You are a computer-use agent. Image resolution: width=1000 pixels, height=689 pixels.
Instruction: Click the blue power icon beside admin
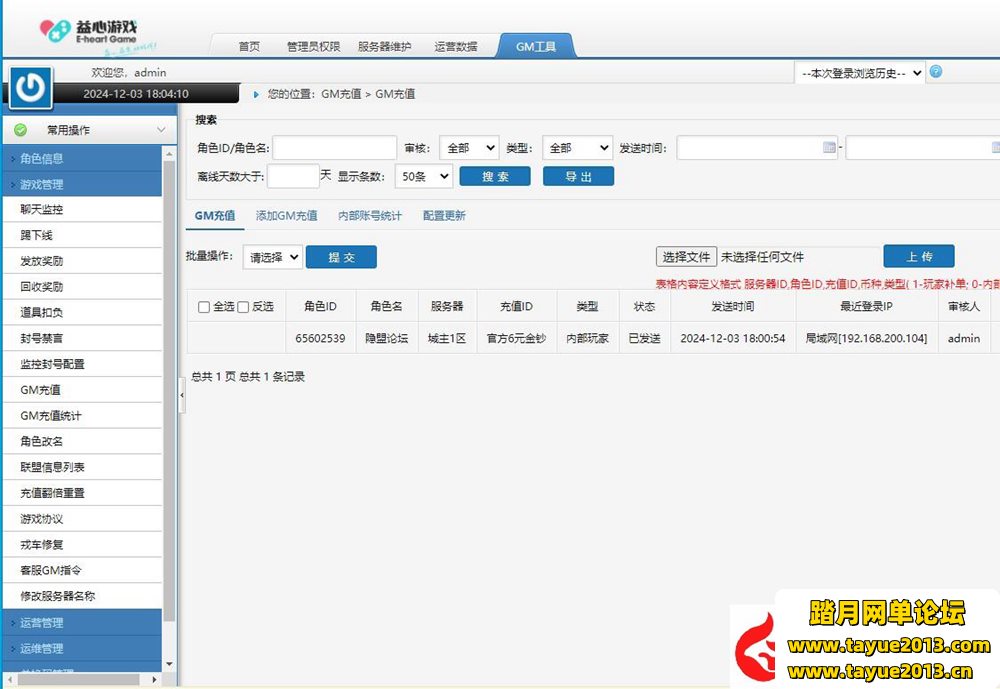coord(31,87)
